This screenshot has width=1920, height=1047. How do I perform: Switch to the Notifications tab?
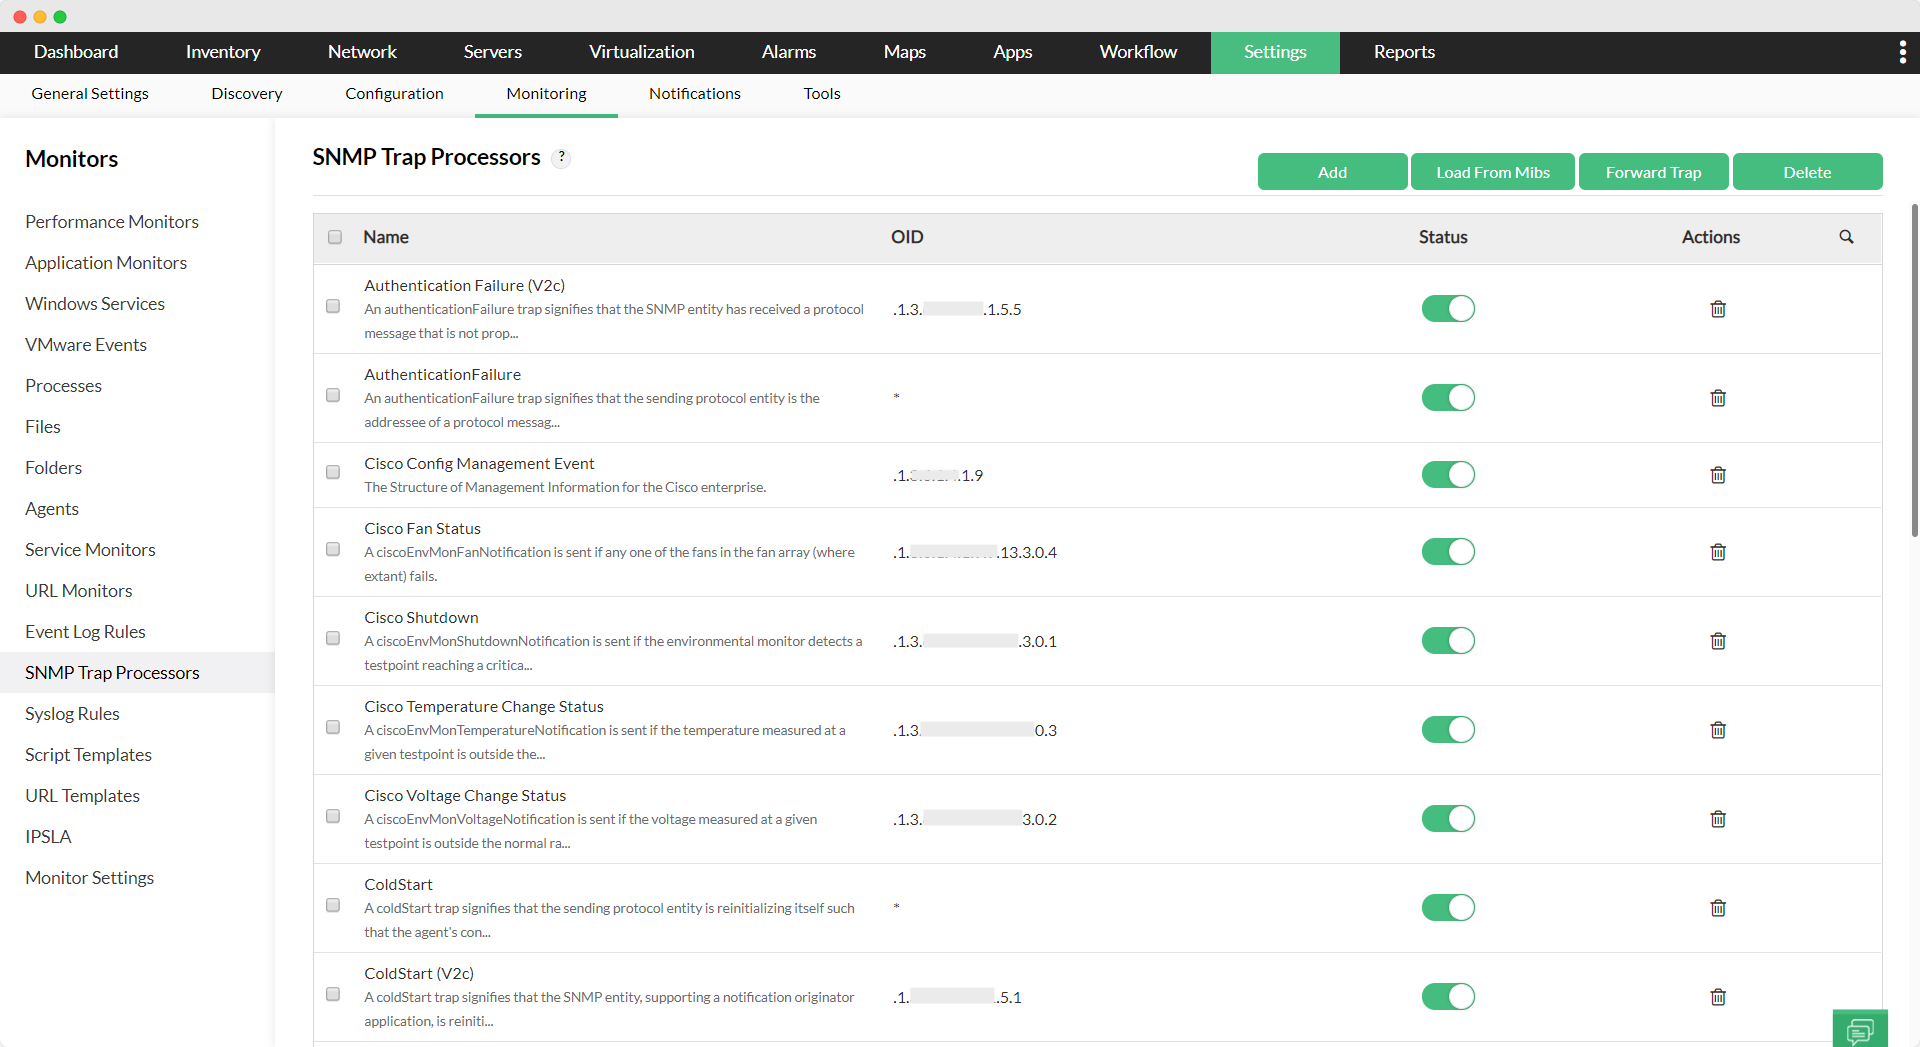[x=694, y=93]
